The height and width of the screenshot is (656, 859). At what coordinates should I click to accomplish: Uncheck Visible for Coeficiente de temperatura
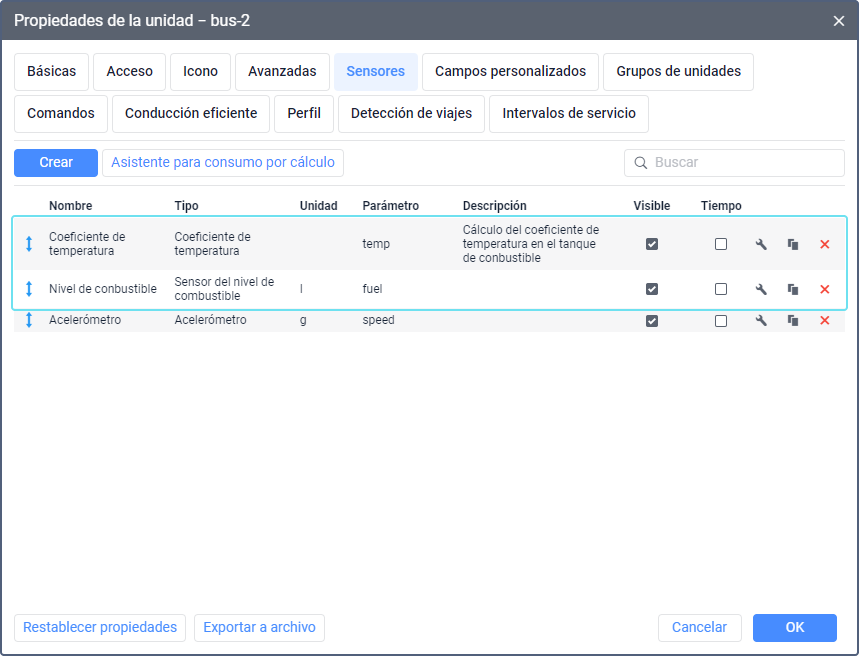pyautogui.click(x=652, y=244)
